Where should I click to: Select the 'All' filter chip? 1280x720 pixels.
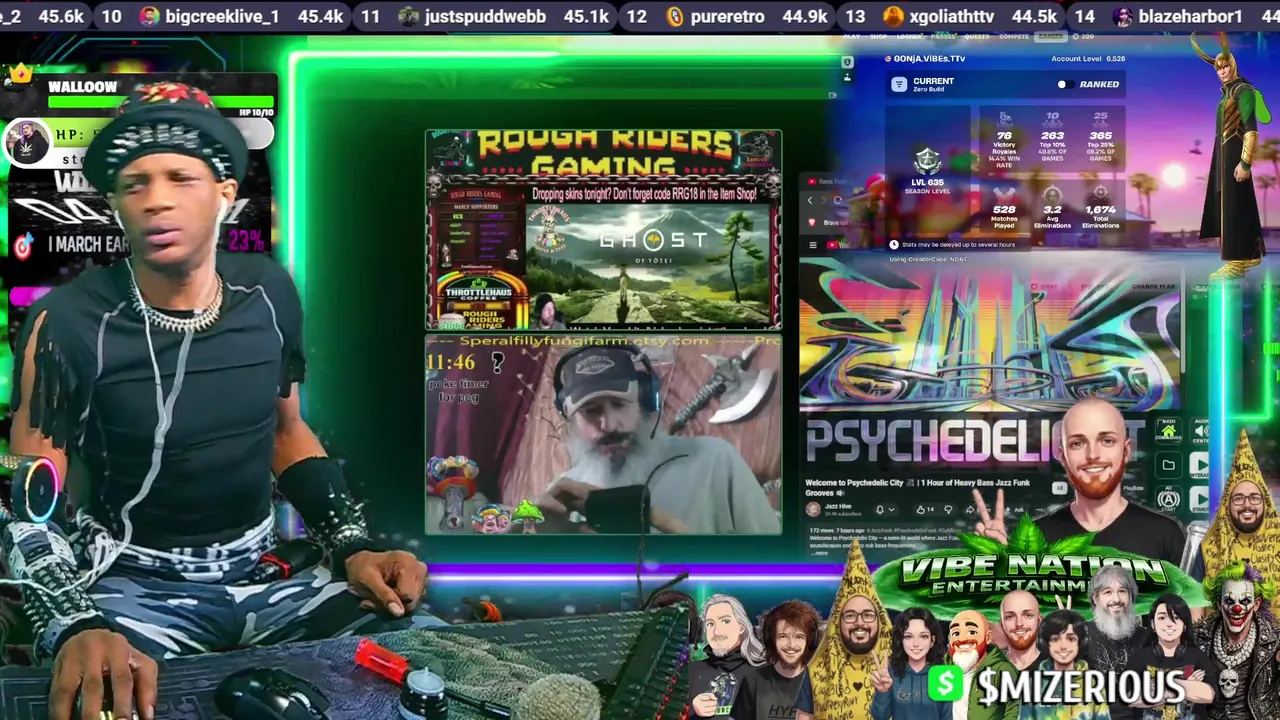(x=1060, y=488)
